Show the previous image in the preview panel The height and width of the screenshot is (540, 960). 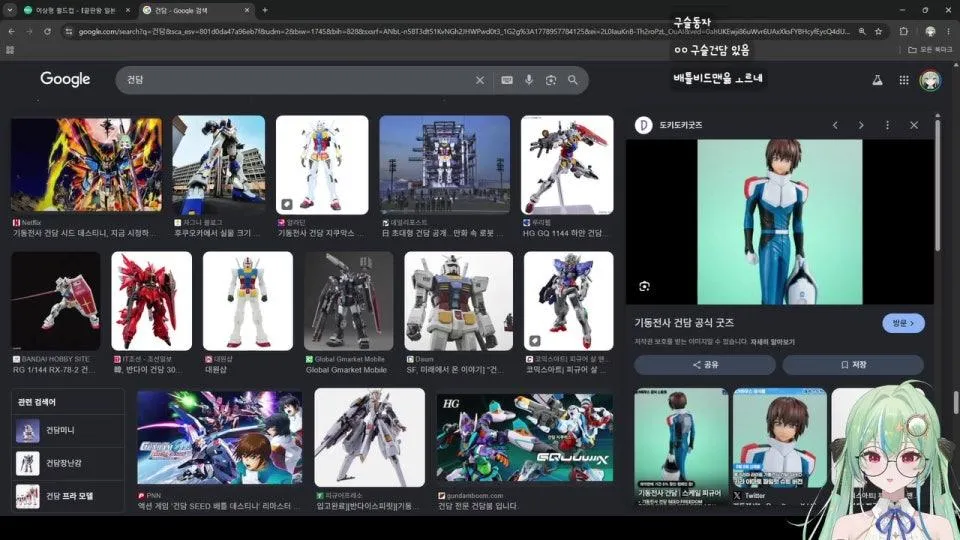[835, 125]
